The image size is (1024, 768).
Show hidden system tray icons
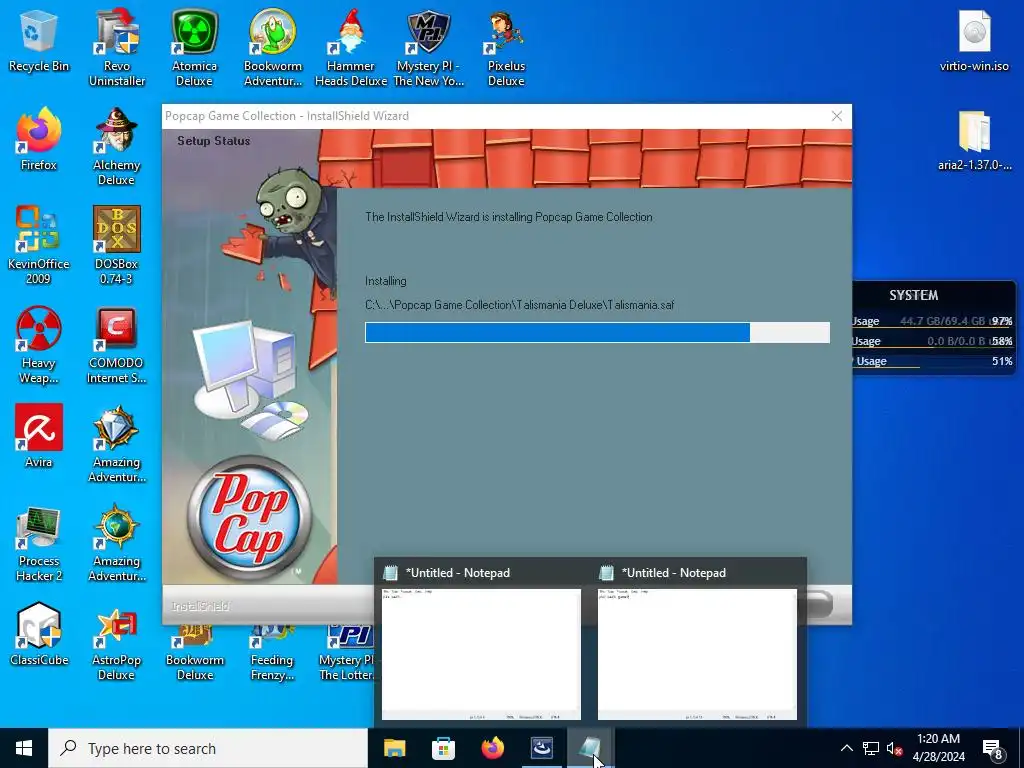click(846, 748)
